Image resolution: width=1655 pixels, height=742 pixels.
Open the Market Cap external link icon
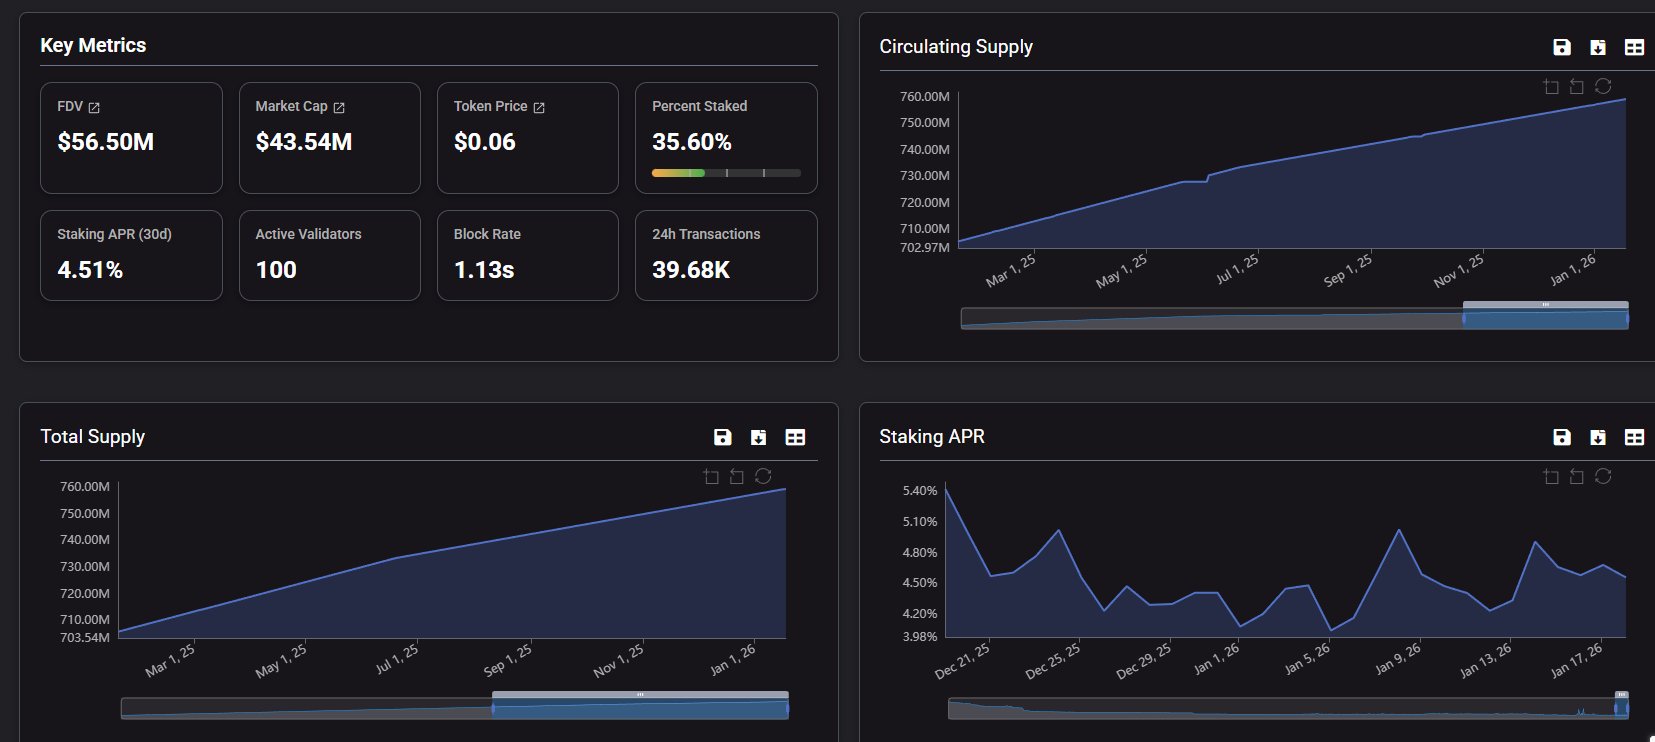point(339,107)
